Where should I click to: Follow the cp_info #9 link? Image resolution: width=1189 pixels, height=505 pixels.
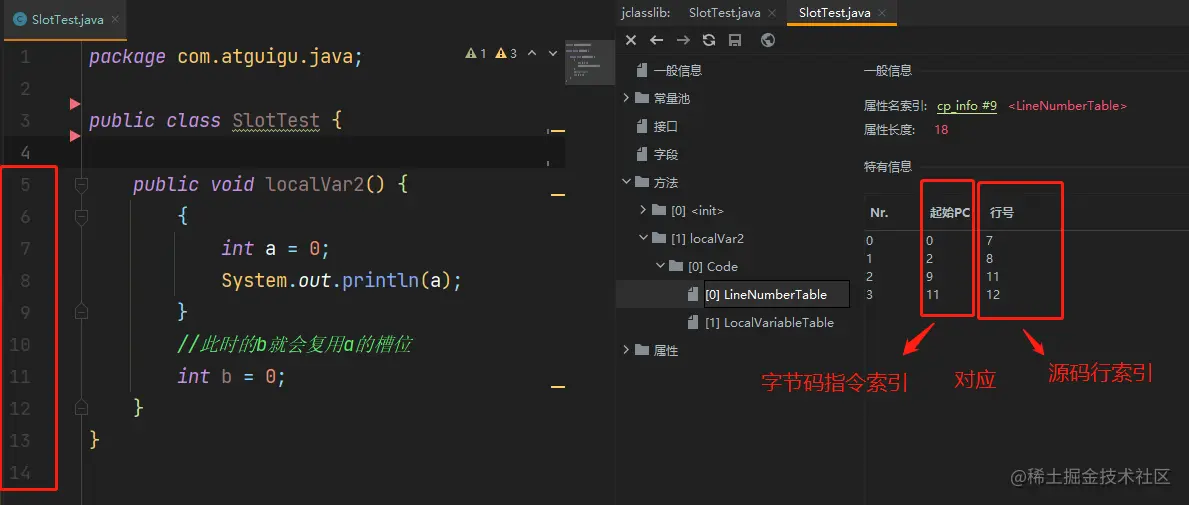click(967, 106)
